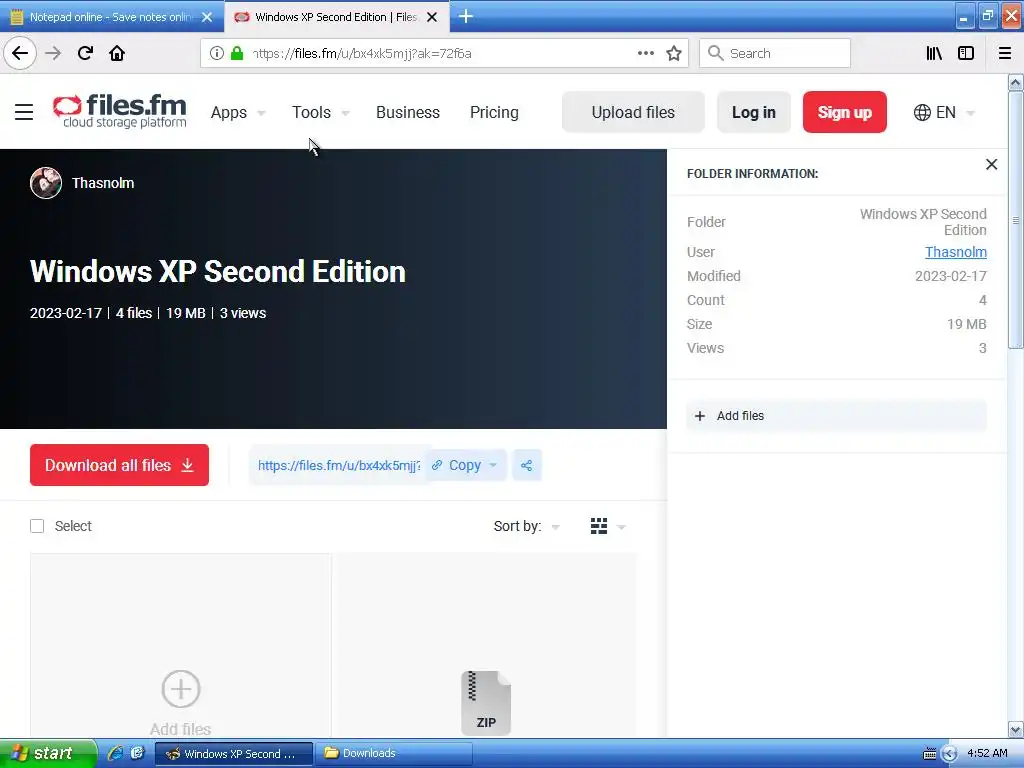Click the files.fm logo
Viewport: 1024px width, 768px height.
tap(120, 111)
